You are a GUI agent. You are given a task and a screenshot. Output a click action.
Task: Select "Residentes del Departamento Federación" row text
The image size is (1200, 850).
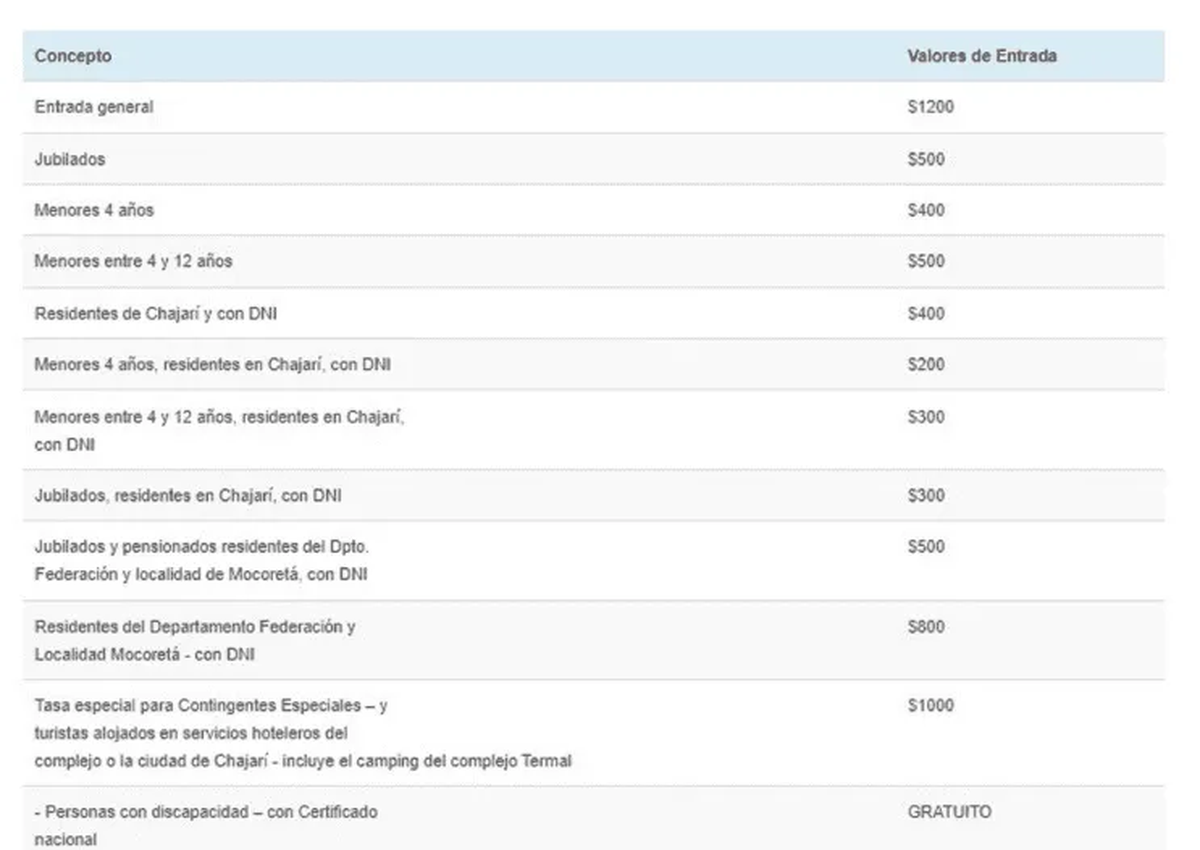tap(195, 627)
